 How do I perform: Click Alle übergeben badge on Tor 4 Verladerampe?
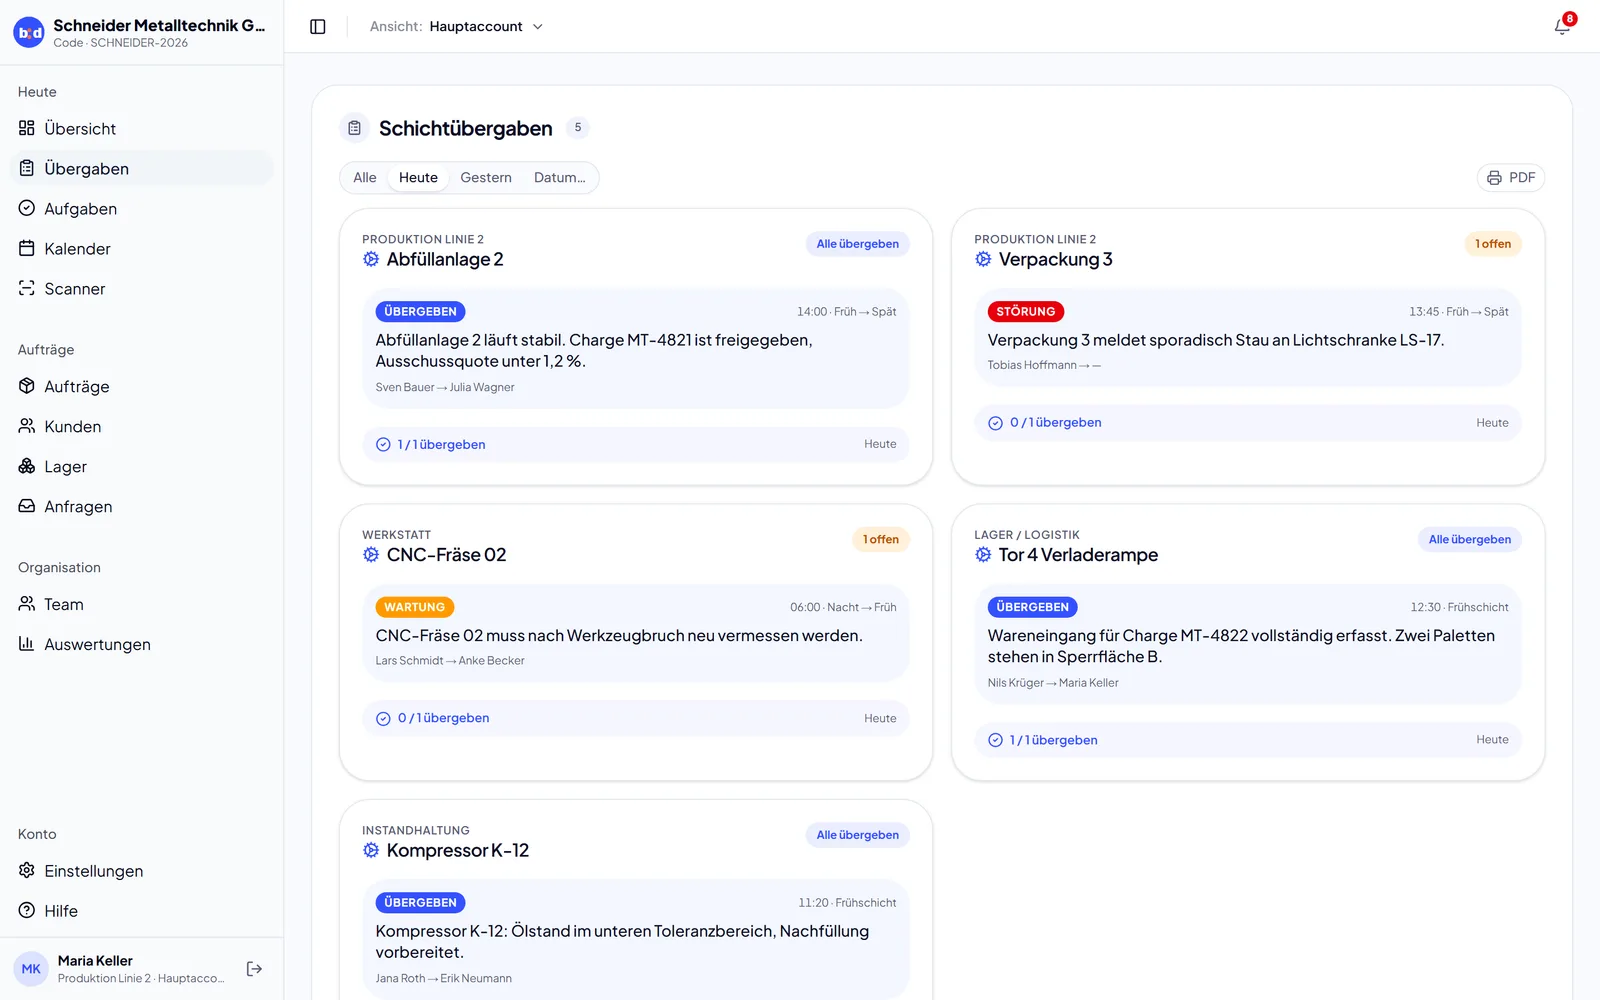click(1469, 540)
